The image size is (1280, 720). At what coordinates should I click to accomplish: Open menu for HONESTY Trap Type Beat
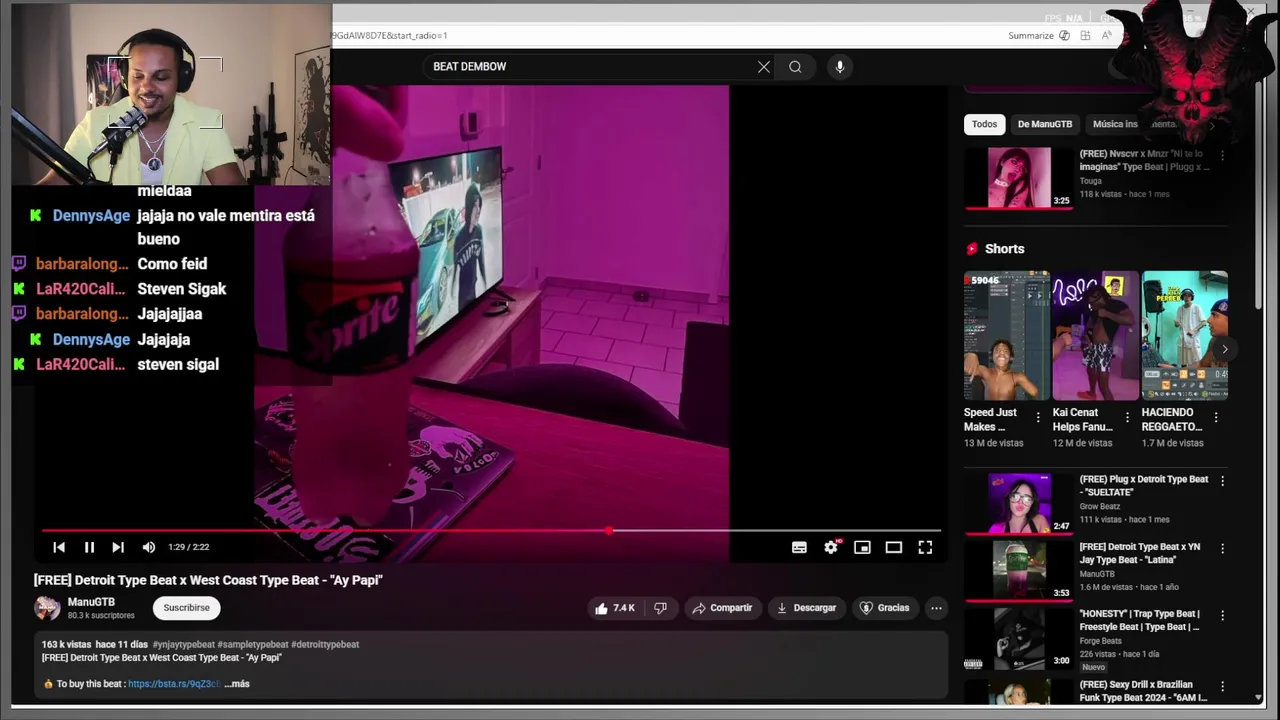[x=1222, y=616]
